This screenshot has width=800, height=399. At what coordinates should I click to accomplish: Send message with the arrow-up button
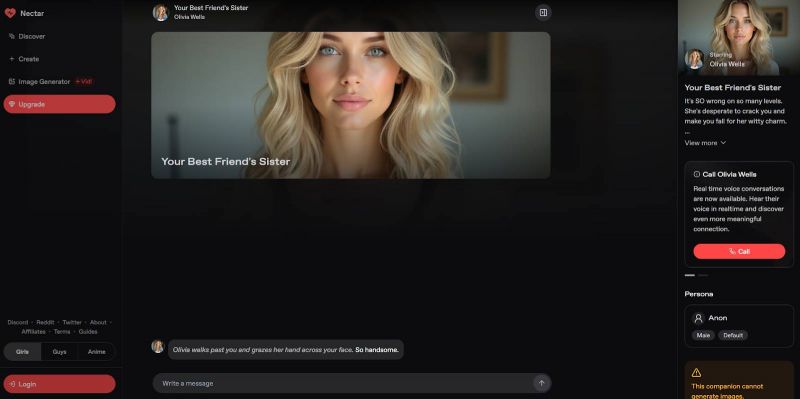tap(541, 383)
